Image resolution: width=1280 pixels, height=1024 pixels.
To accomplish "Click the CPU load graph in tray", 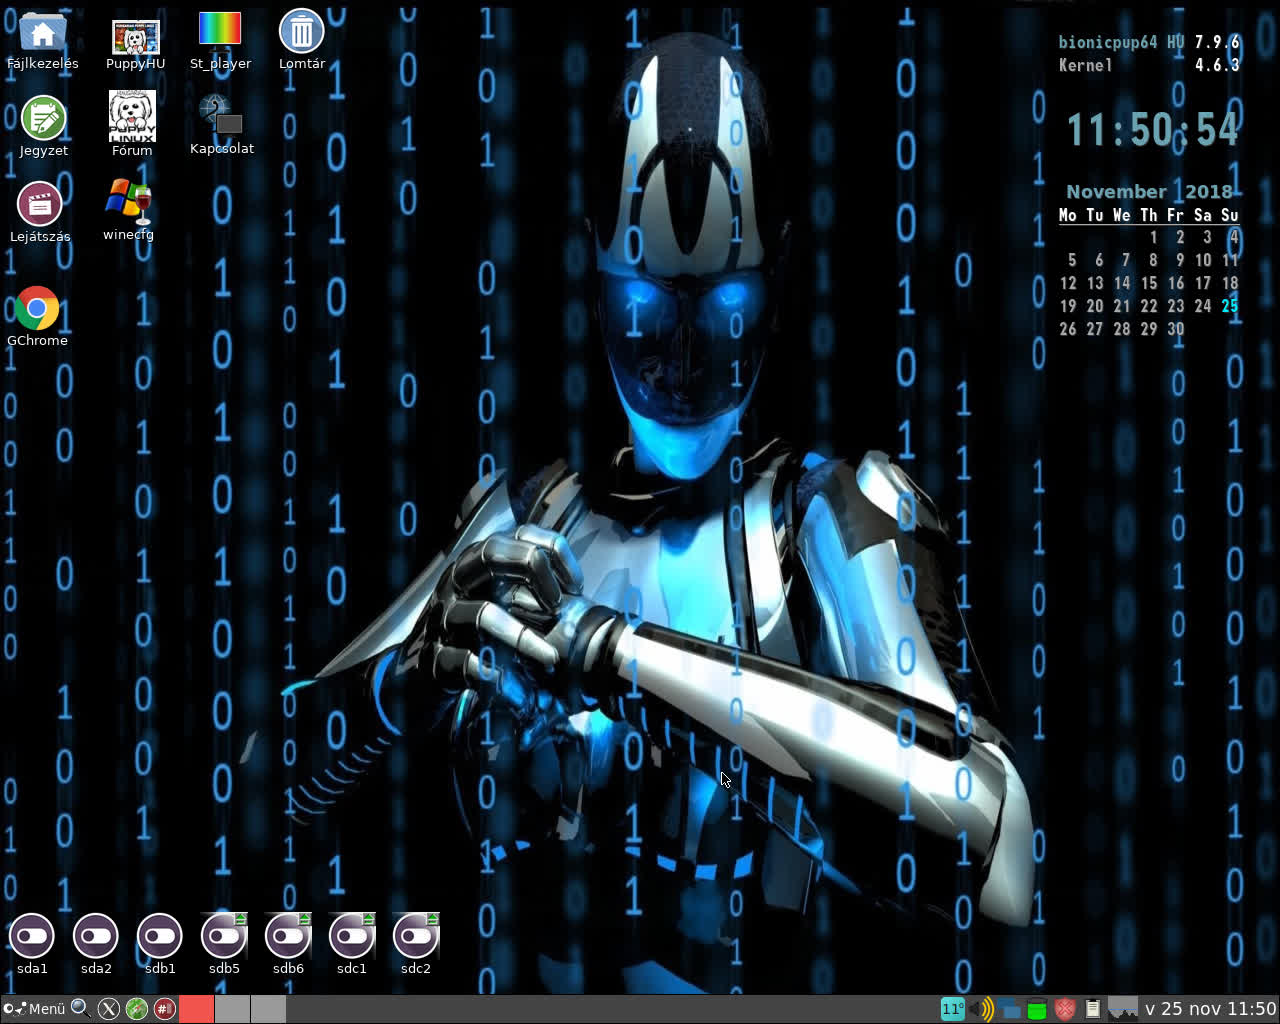I will [1123, 1009].
